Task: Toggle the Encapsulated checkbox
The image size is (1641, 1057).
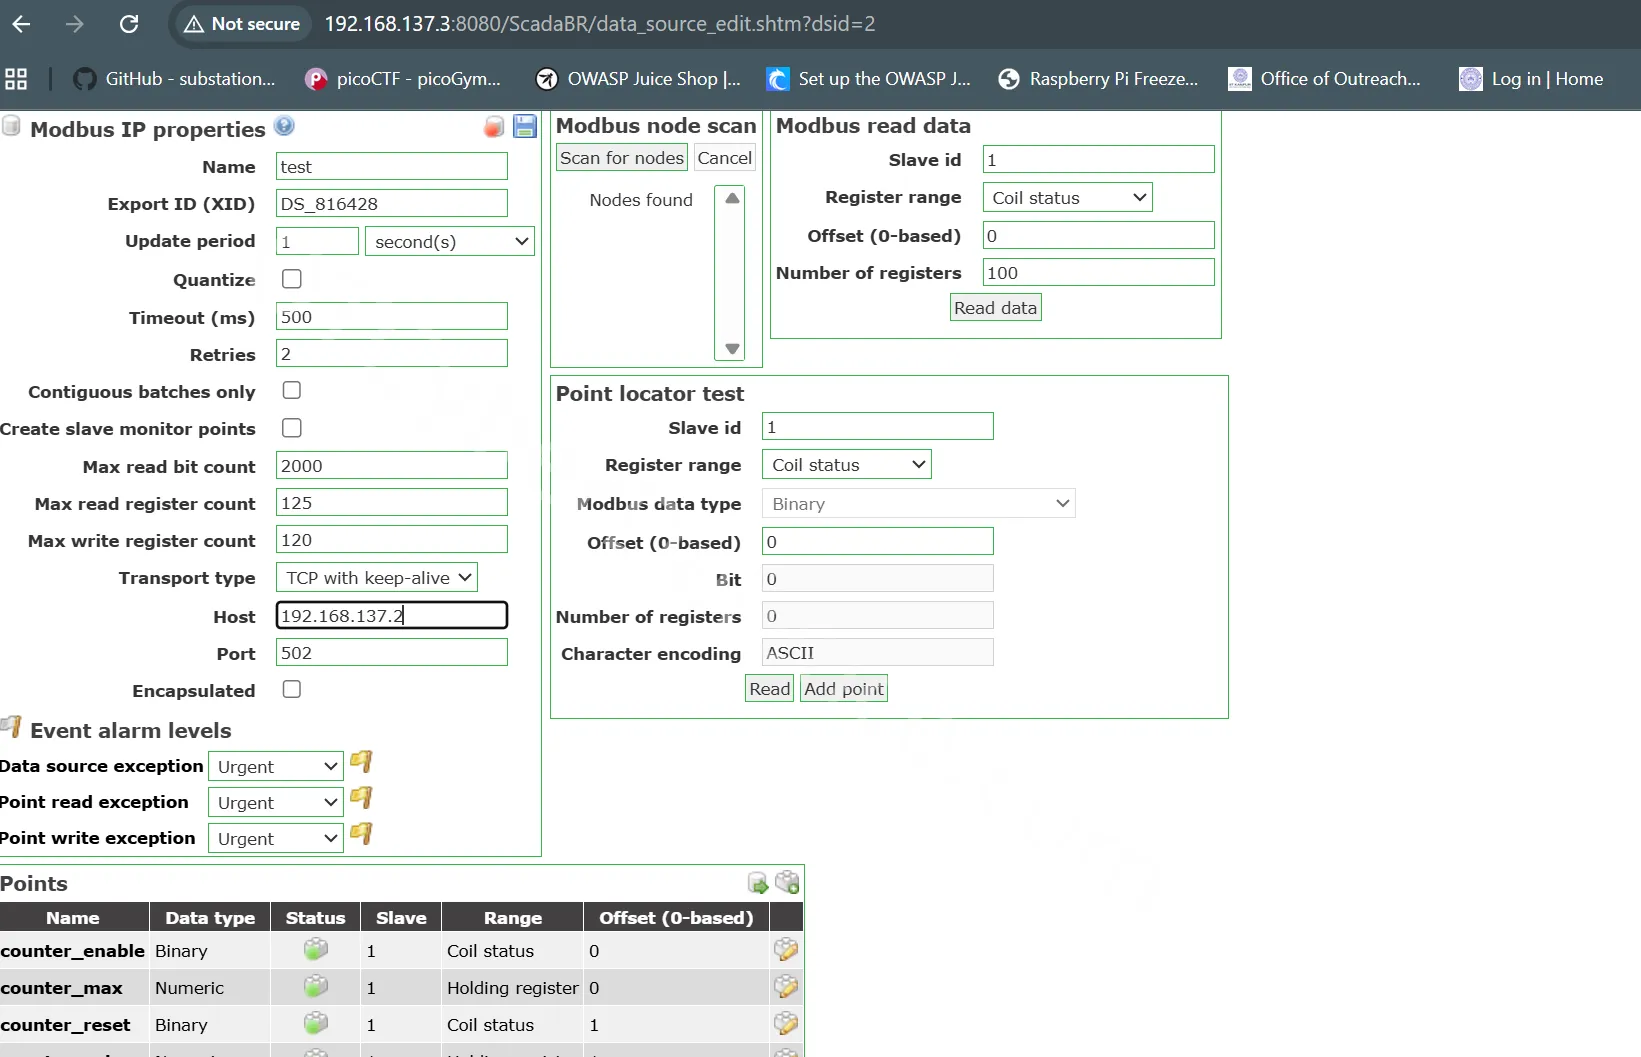Action: [292, 689]
